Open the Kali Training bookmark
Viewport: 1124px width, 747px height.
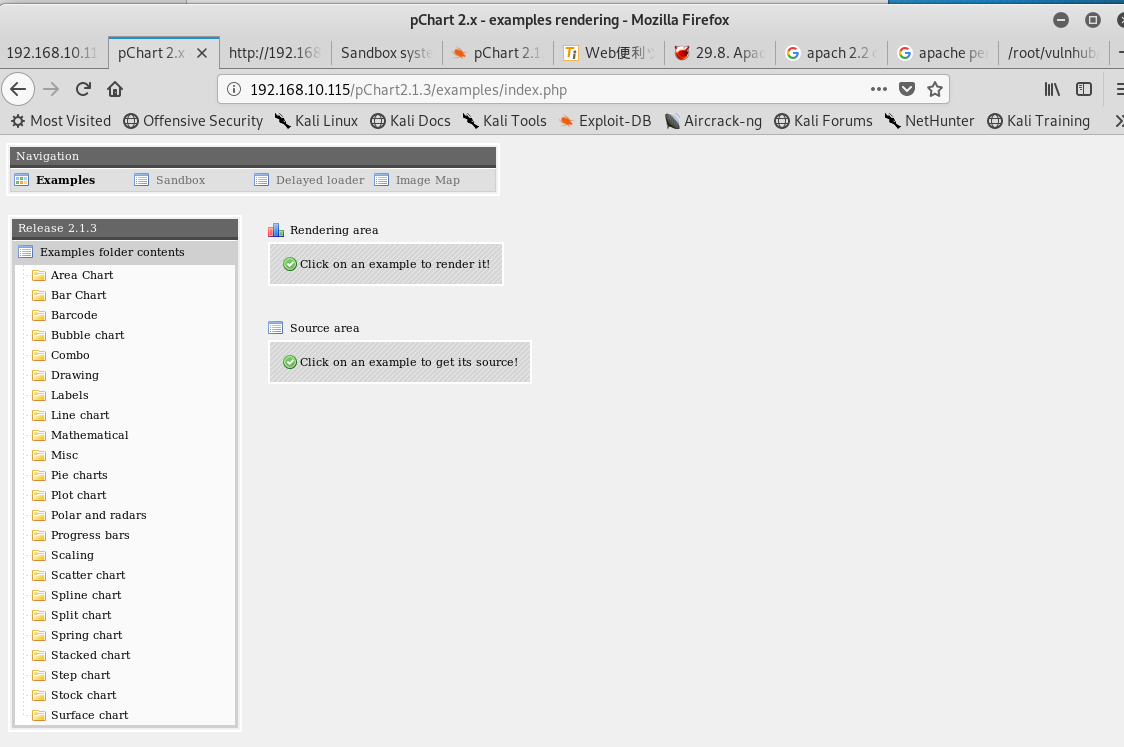coord(1039,121)
